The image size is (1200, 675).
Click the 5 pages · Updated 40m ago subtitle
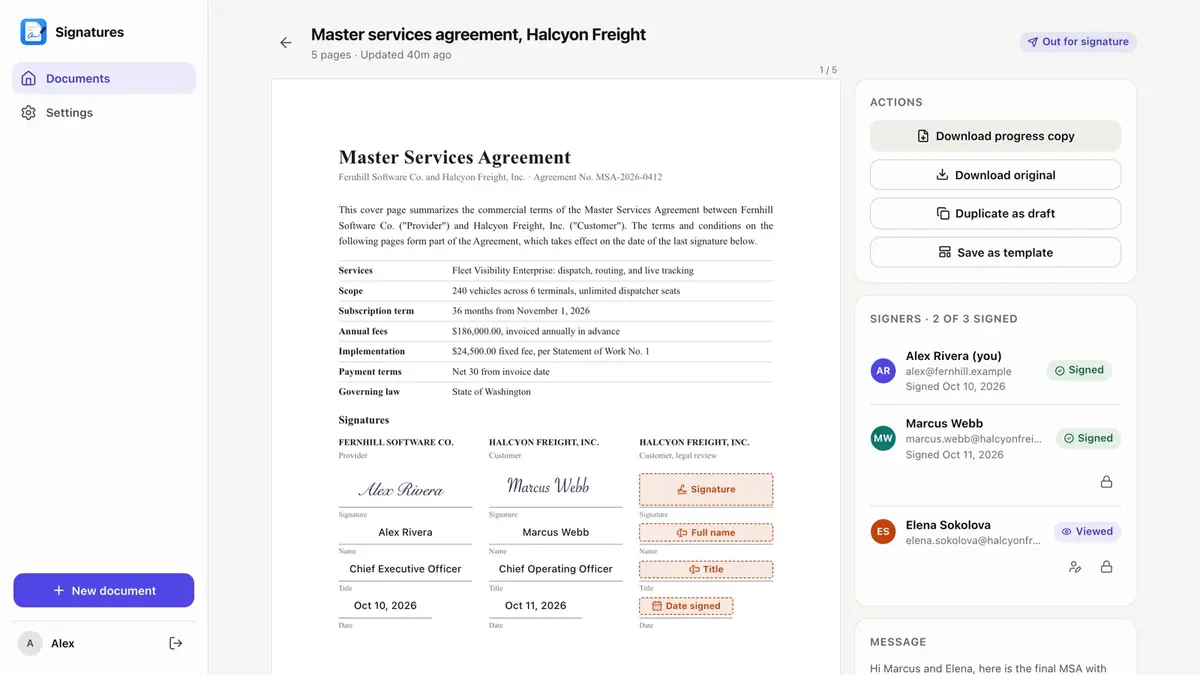pyautogui.click(x=381, y=55)
